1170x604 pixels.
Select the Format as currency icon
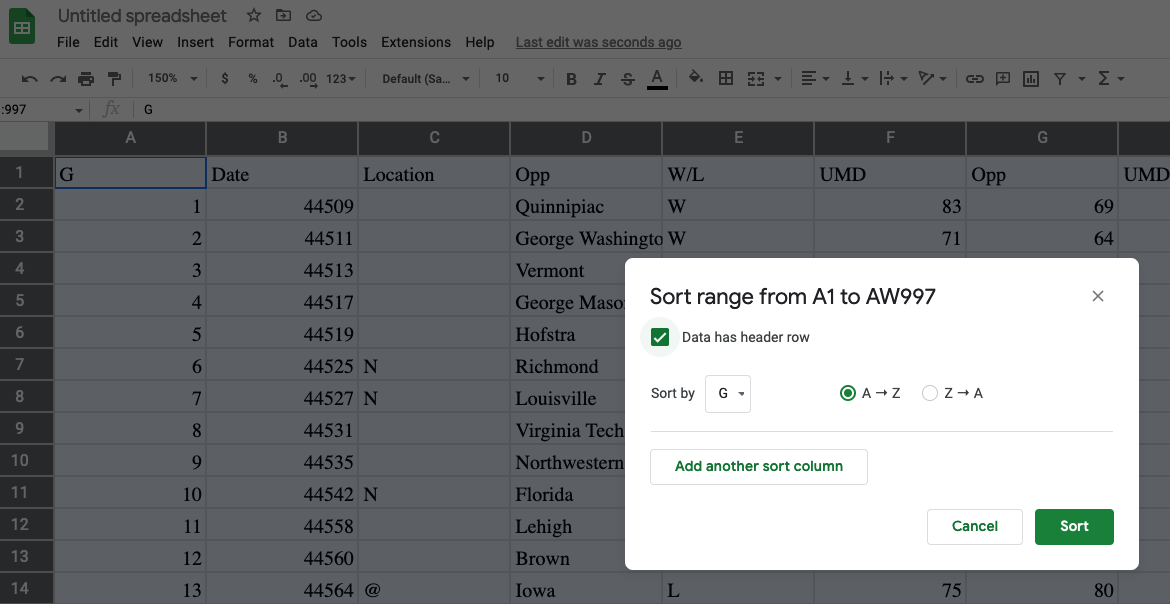pos(225,77)
